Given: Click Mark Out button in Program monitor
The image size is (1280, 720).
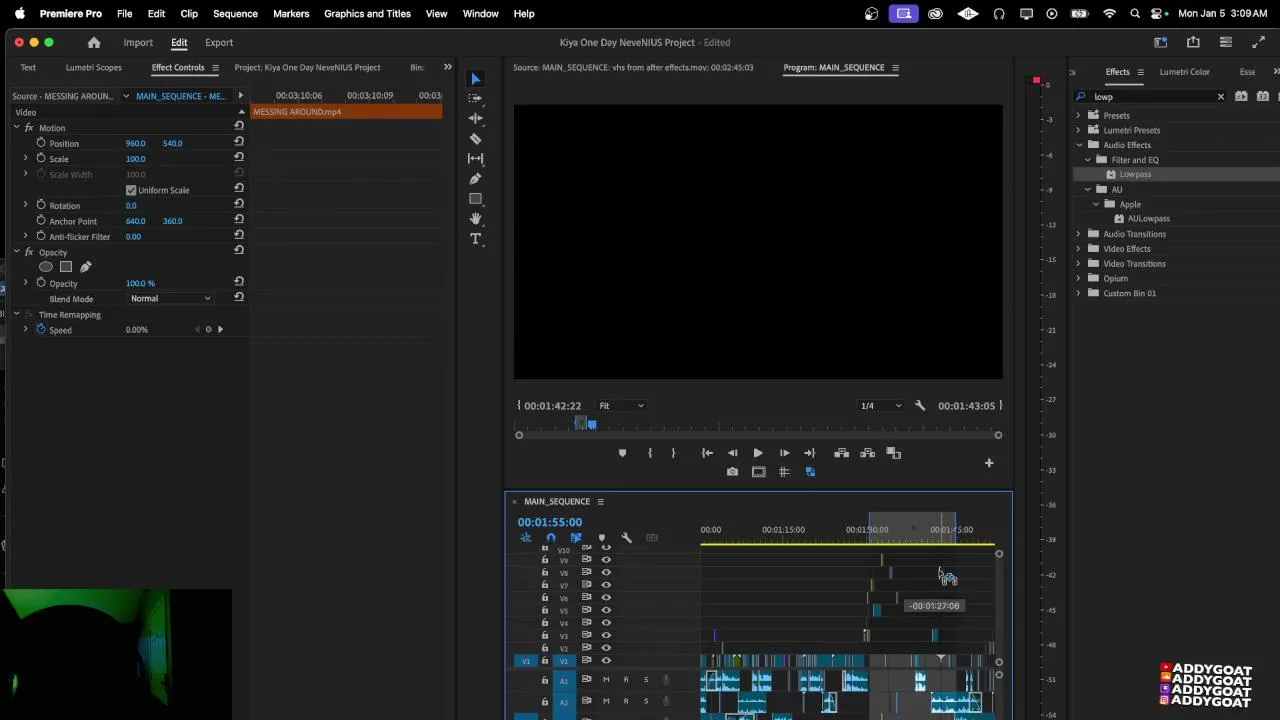Looking at the screenshot, I should click(x=673, y=453).
